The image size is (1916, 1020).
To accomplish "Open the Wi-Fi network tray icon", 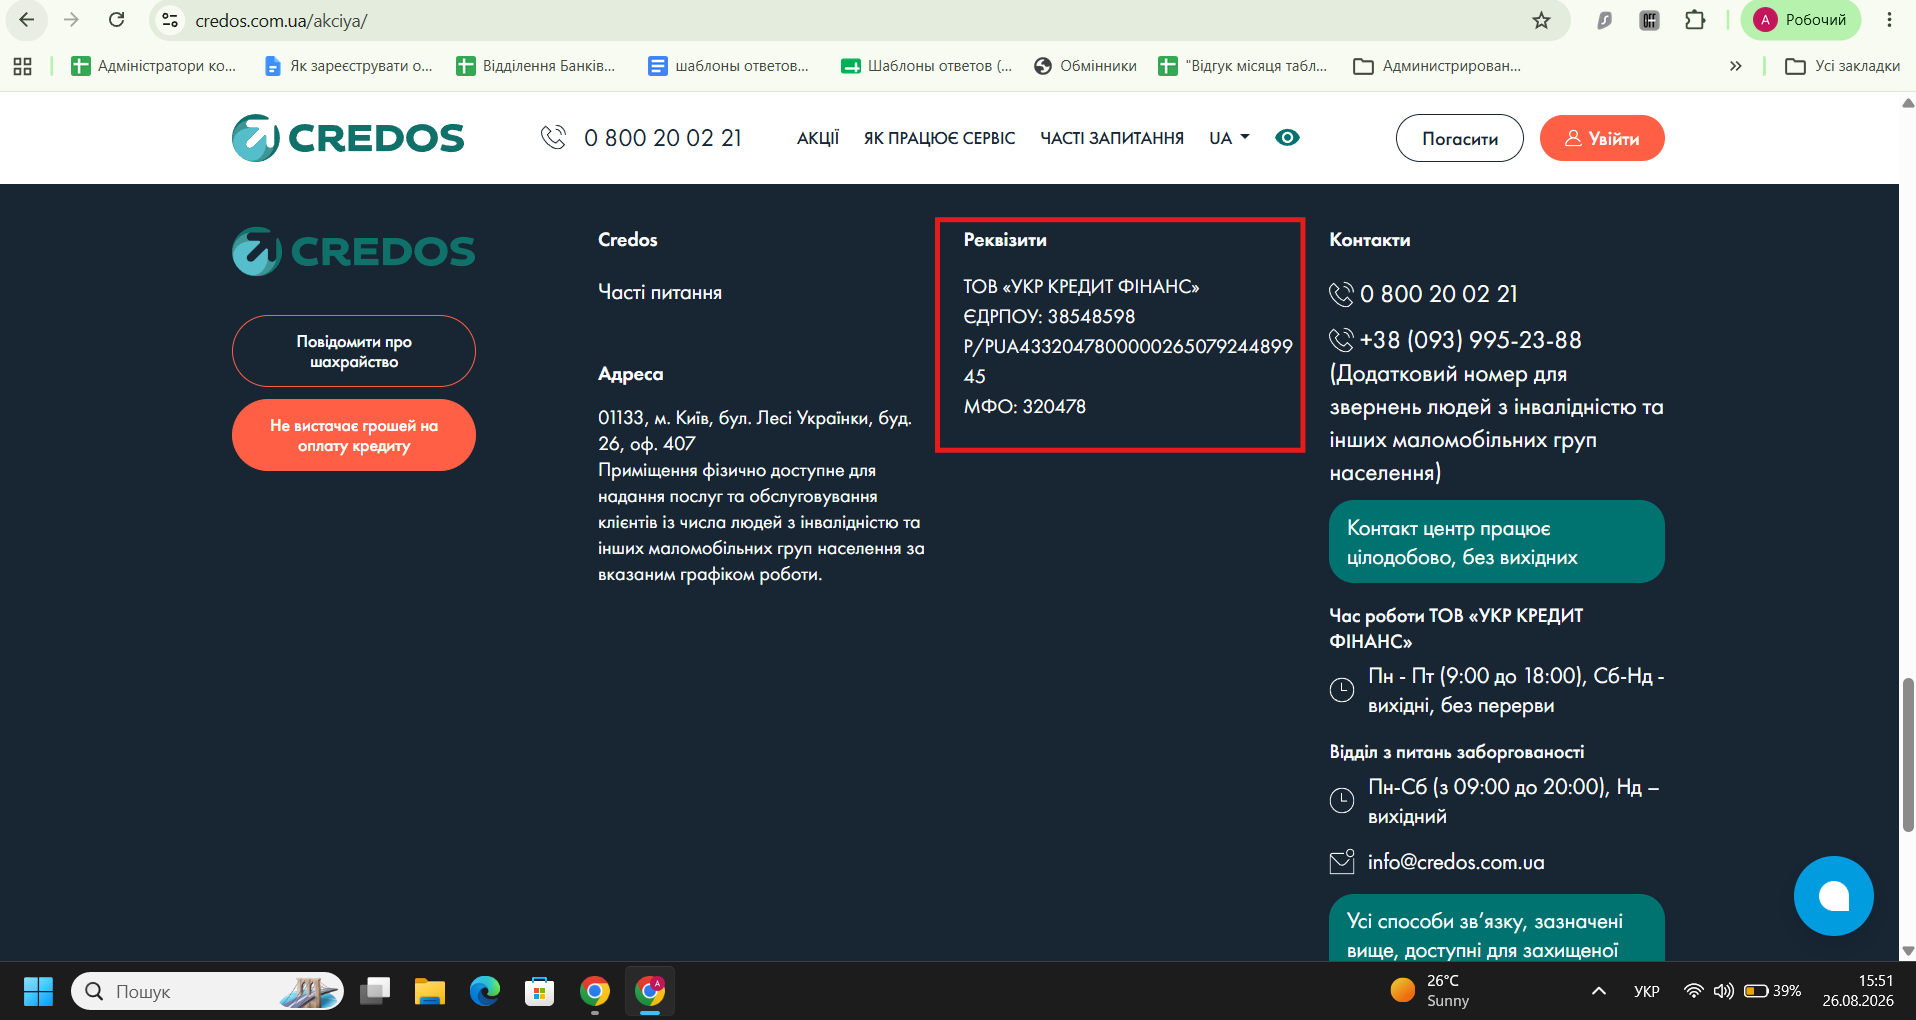I will pyautogui.click(x=1693, y=991).
